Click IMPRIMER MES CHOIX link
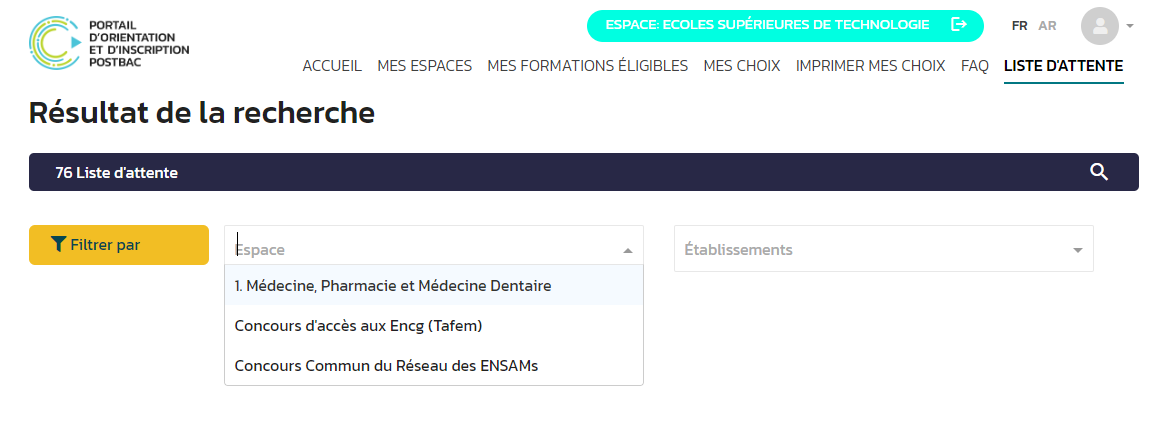Image resolution: width=1155 pixels, height=426 pixels. (x=870, y=66)
